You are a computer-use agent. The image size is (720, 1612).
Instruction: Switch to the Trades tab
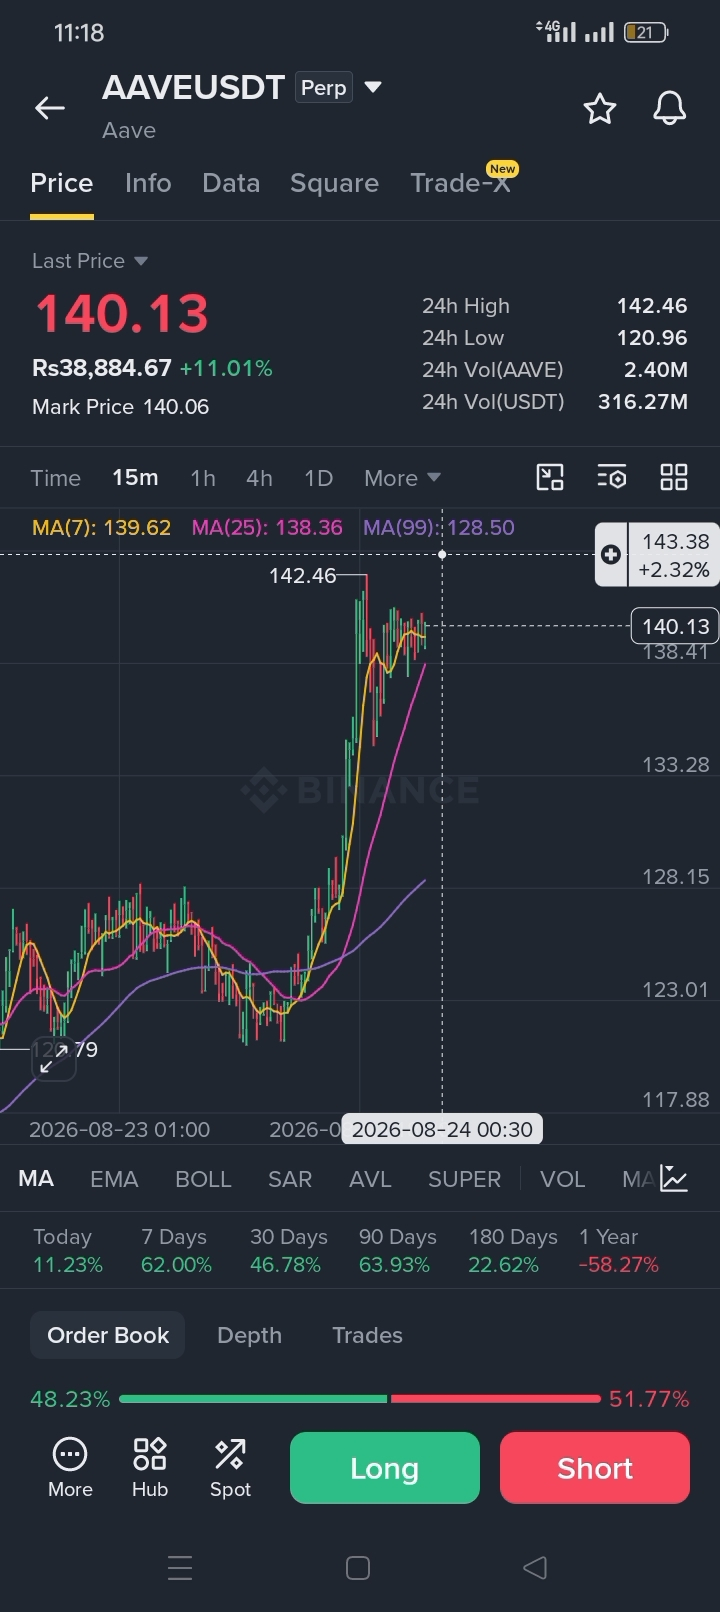[367, 1335]
